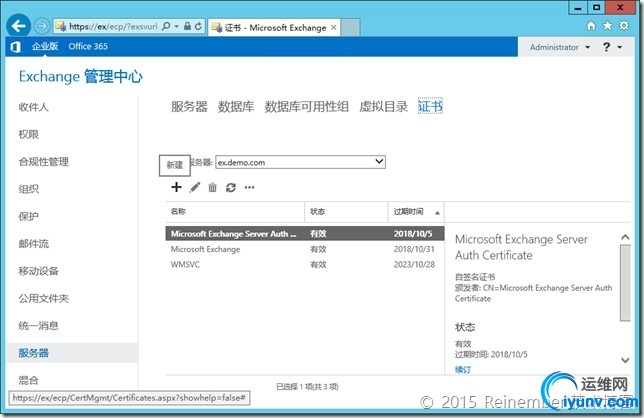Close the 证书 - Microsoft Exchange tab
Screen dimensions: 644x418
[x=334, y=28]
